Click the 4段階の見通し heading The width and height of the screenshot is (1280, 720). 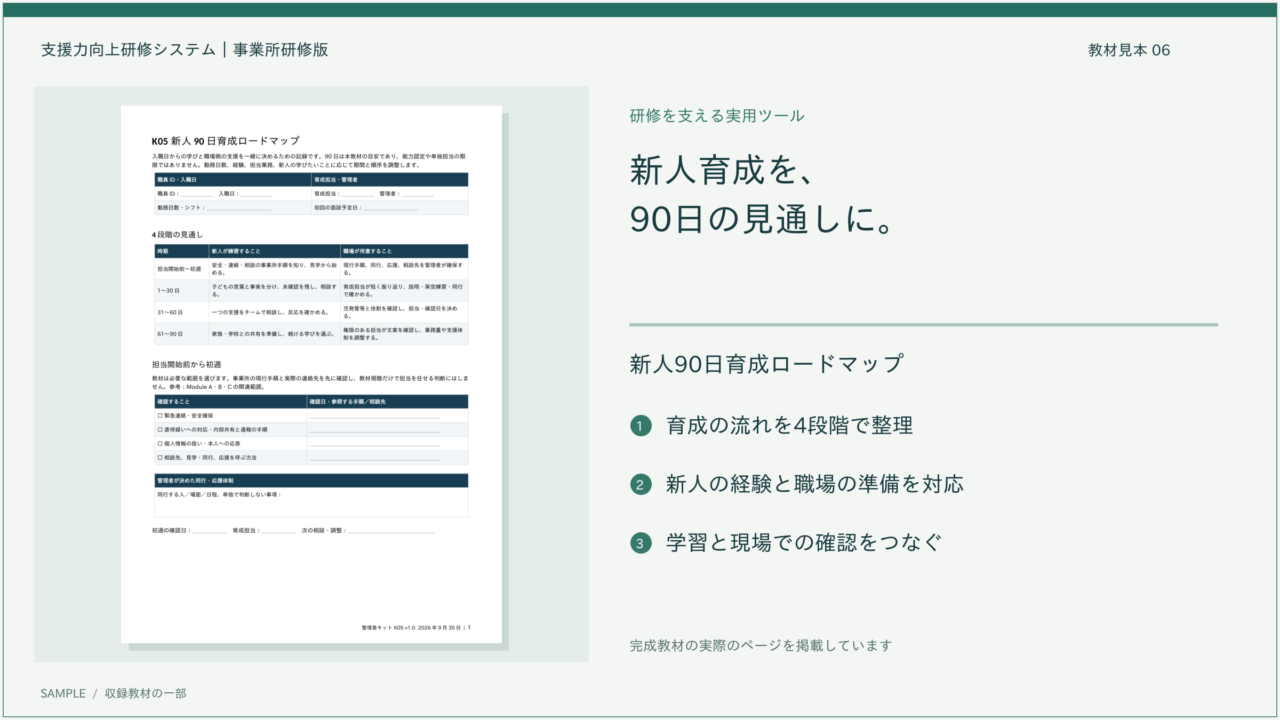(x=178, y=234)
